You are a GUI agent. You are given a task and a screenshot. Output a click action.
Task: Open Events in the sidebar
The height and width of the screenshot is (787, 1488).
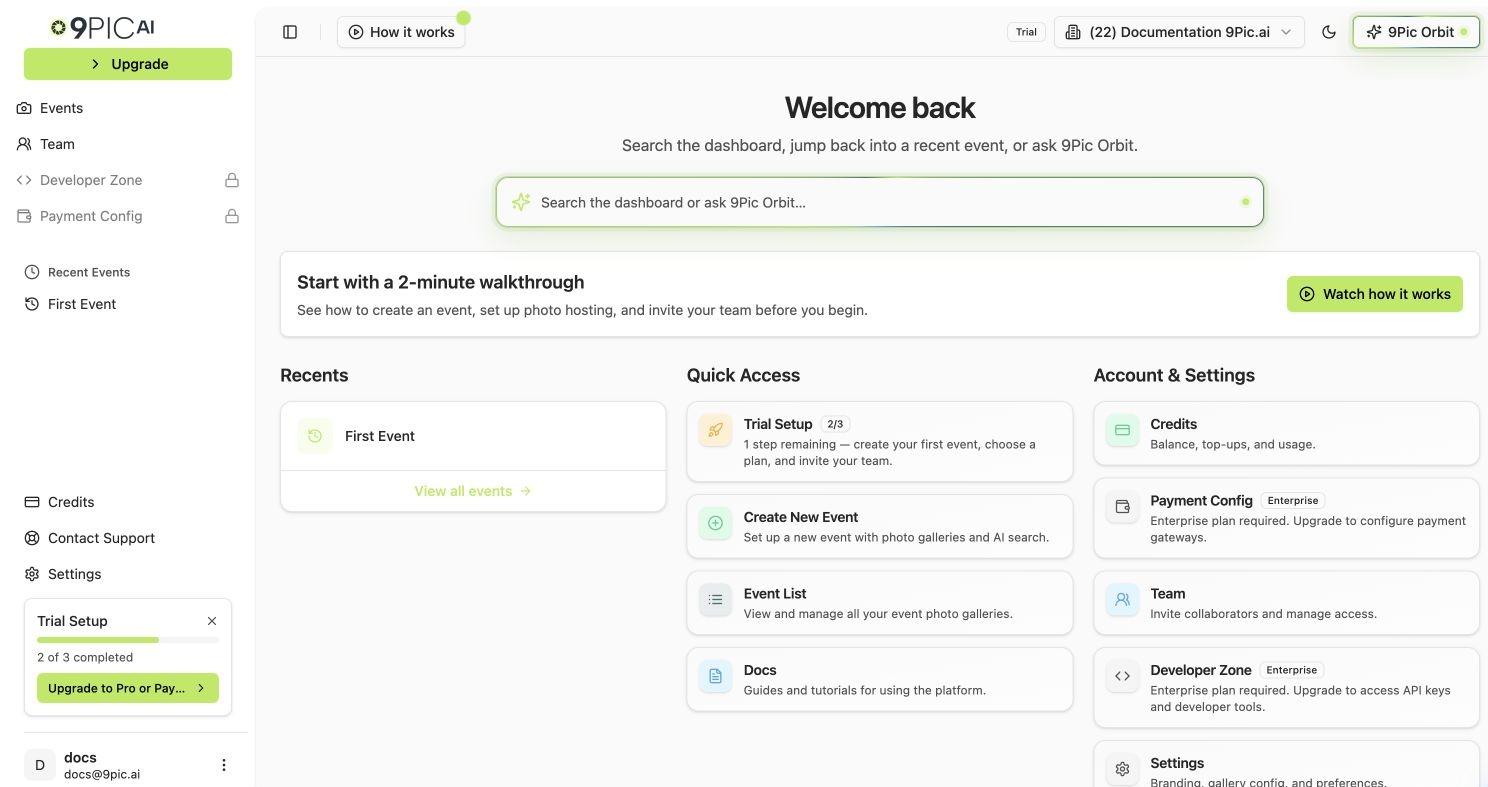pos(128,108)
